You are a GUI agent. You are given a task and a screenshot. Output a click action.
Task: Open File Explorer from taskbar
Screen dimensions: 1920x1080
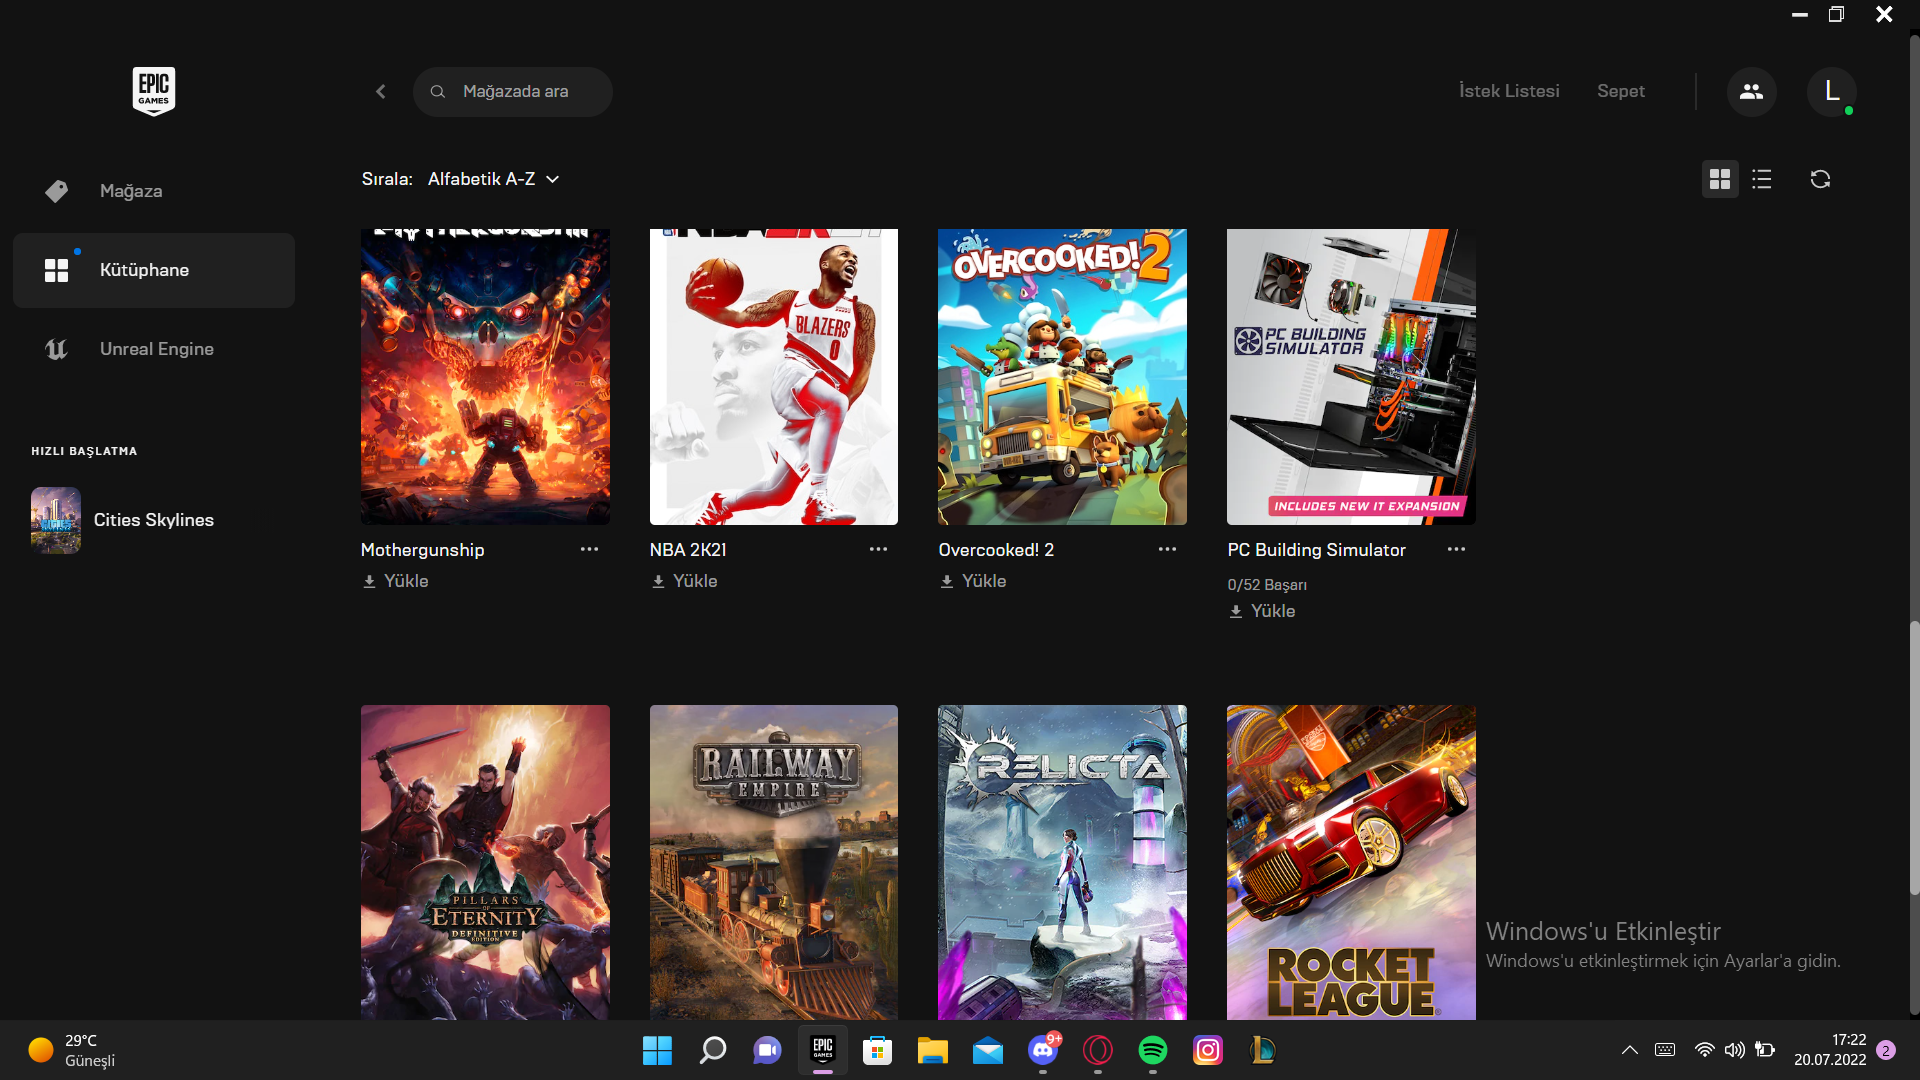coord(932,1050)
